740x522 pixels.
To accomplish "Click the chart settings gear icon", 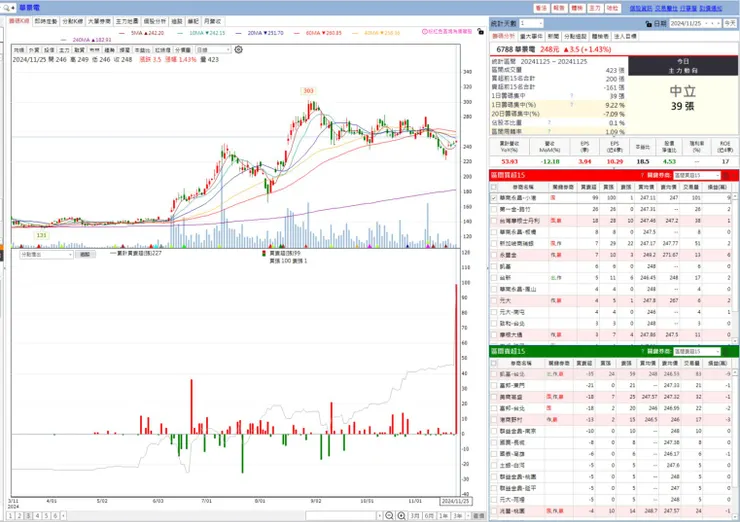I will tap(238, 50).
